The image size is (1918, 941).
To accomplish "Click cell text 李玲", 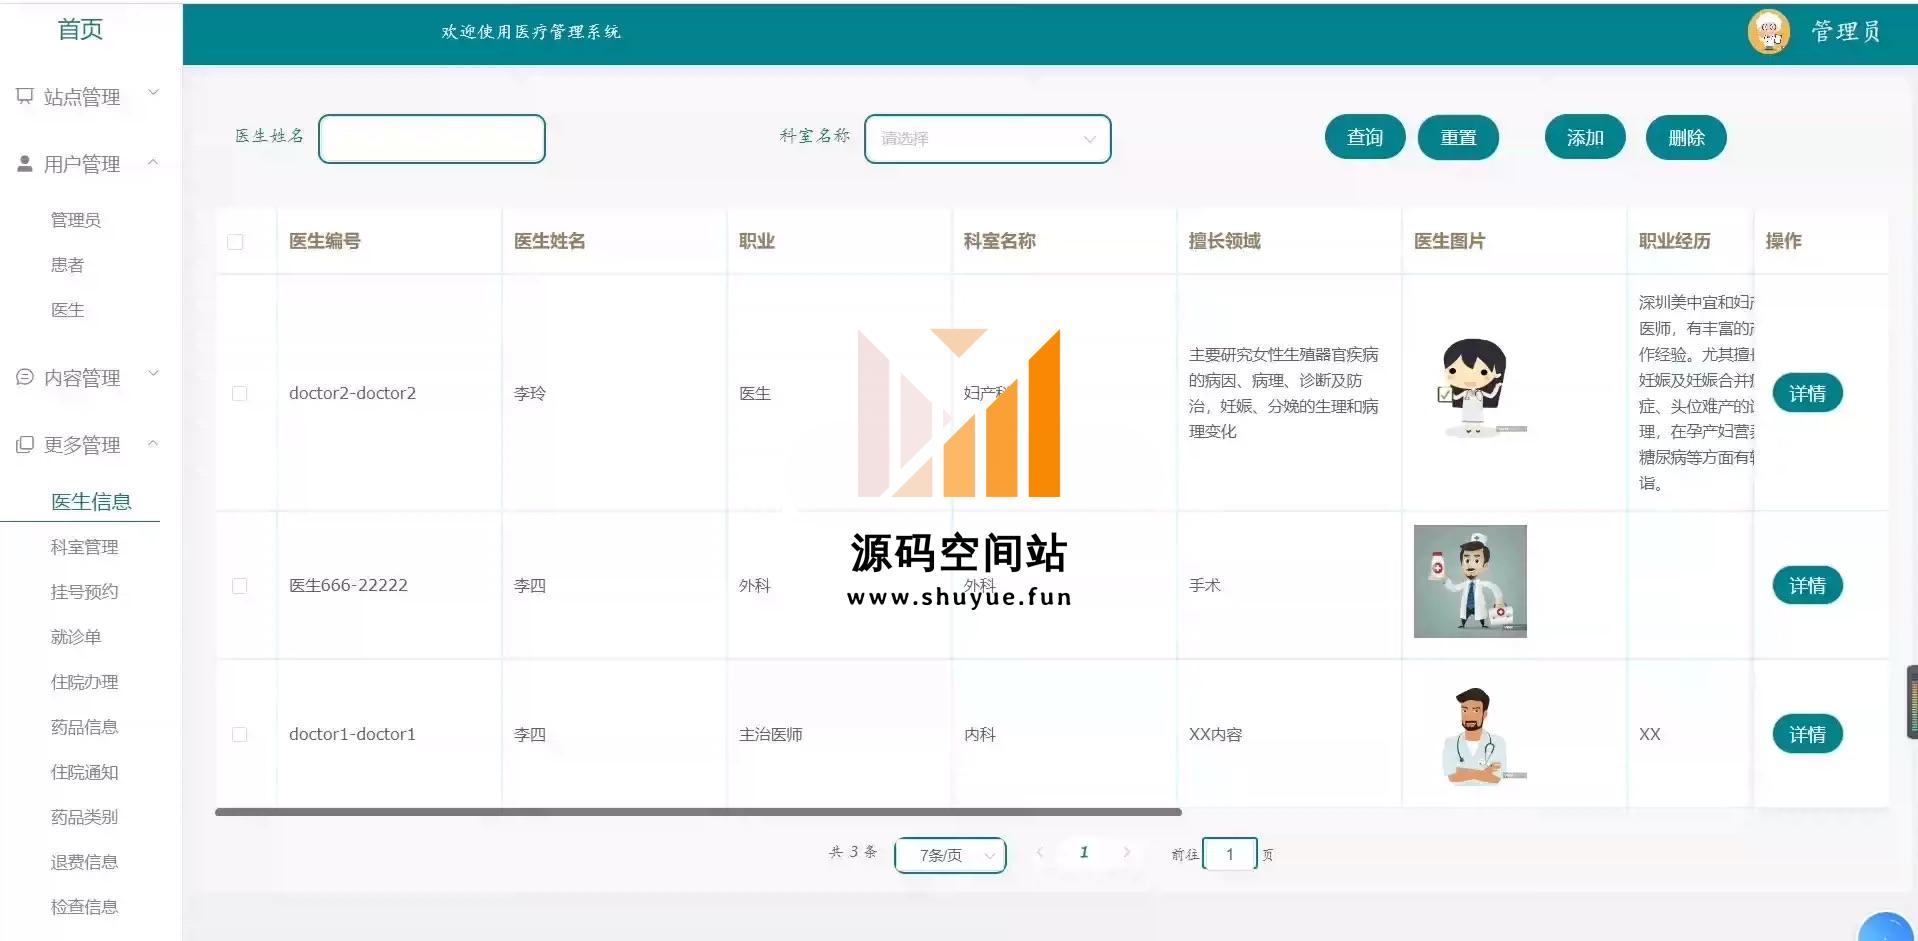I will (x=530, y=394).
